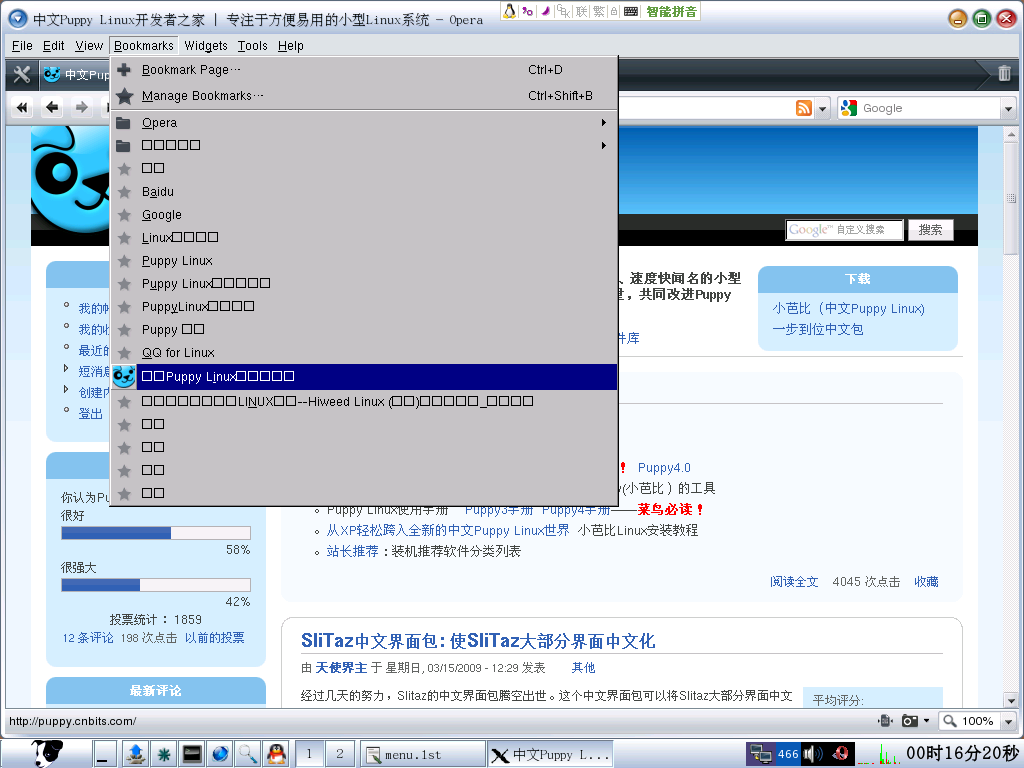Open the SliTaz中文界面包 article title
The height and width of the screenshot is (768, 1024).
coord(477,641)
